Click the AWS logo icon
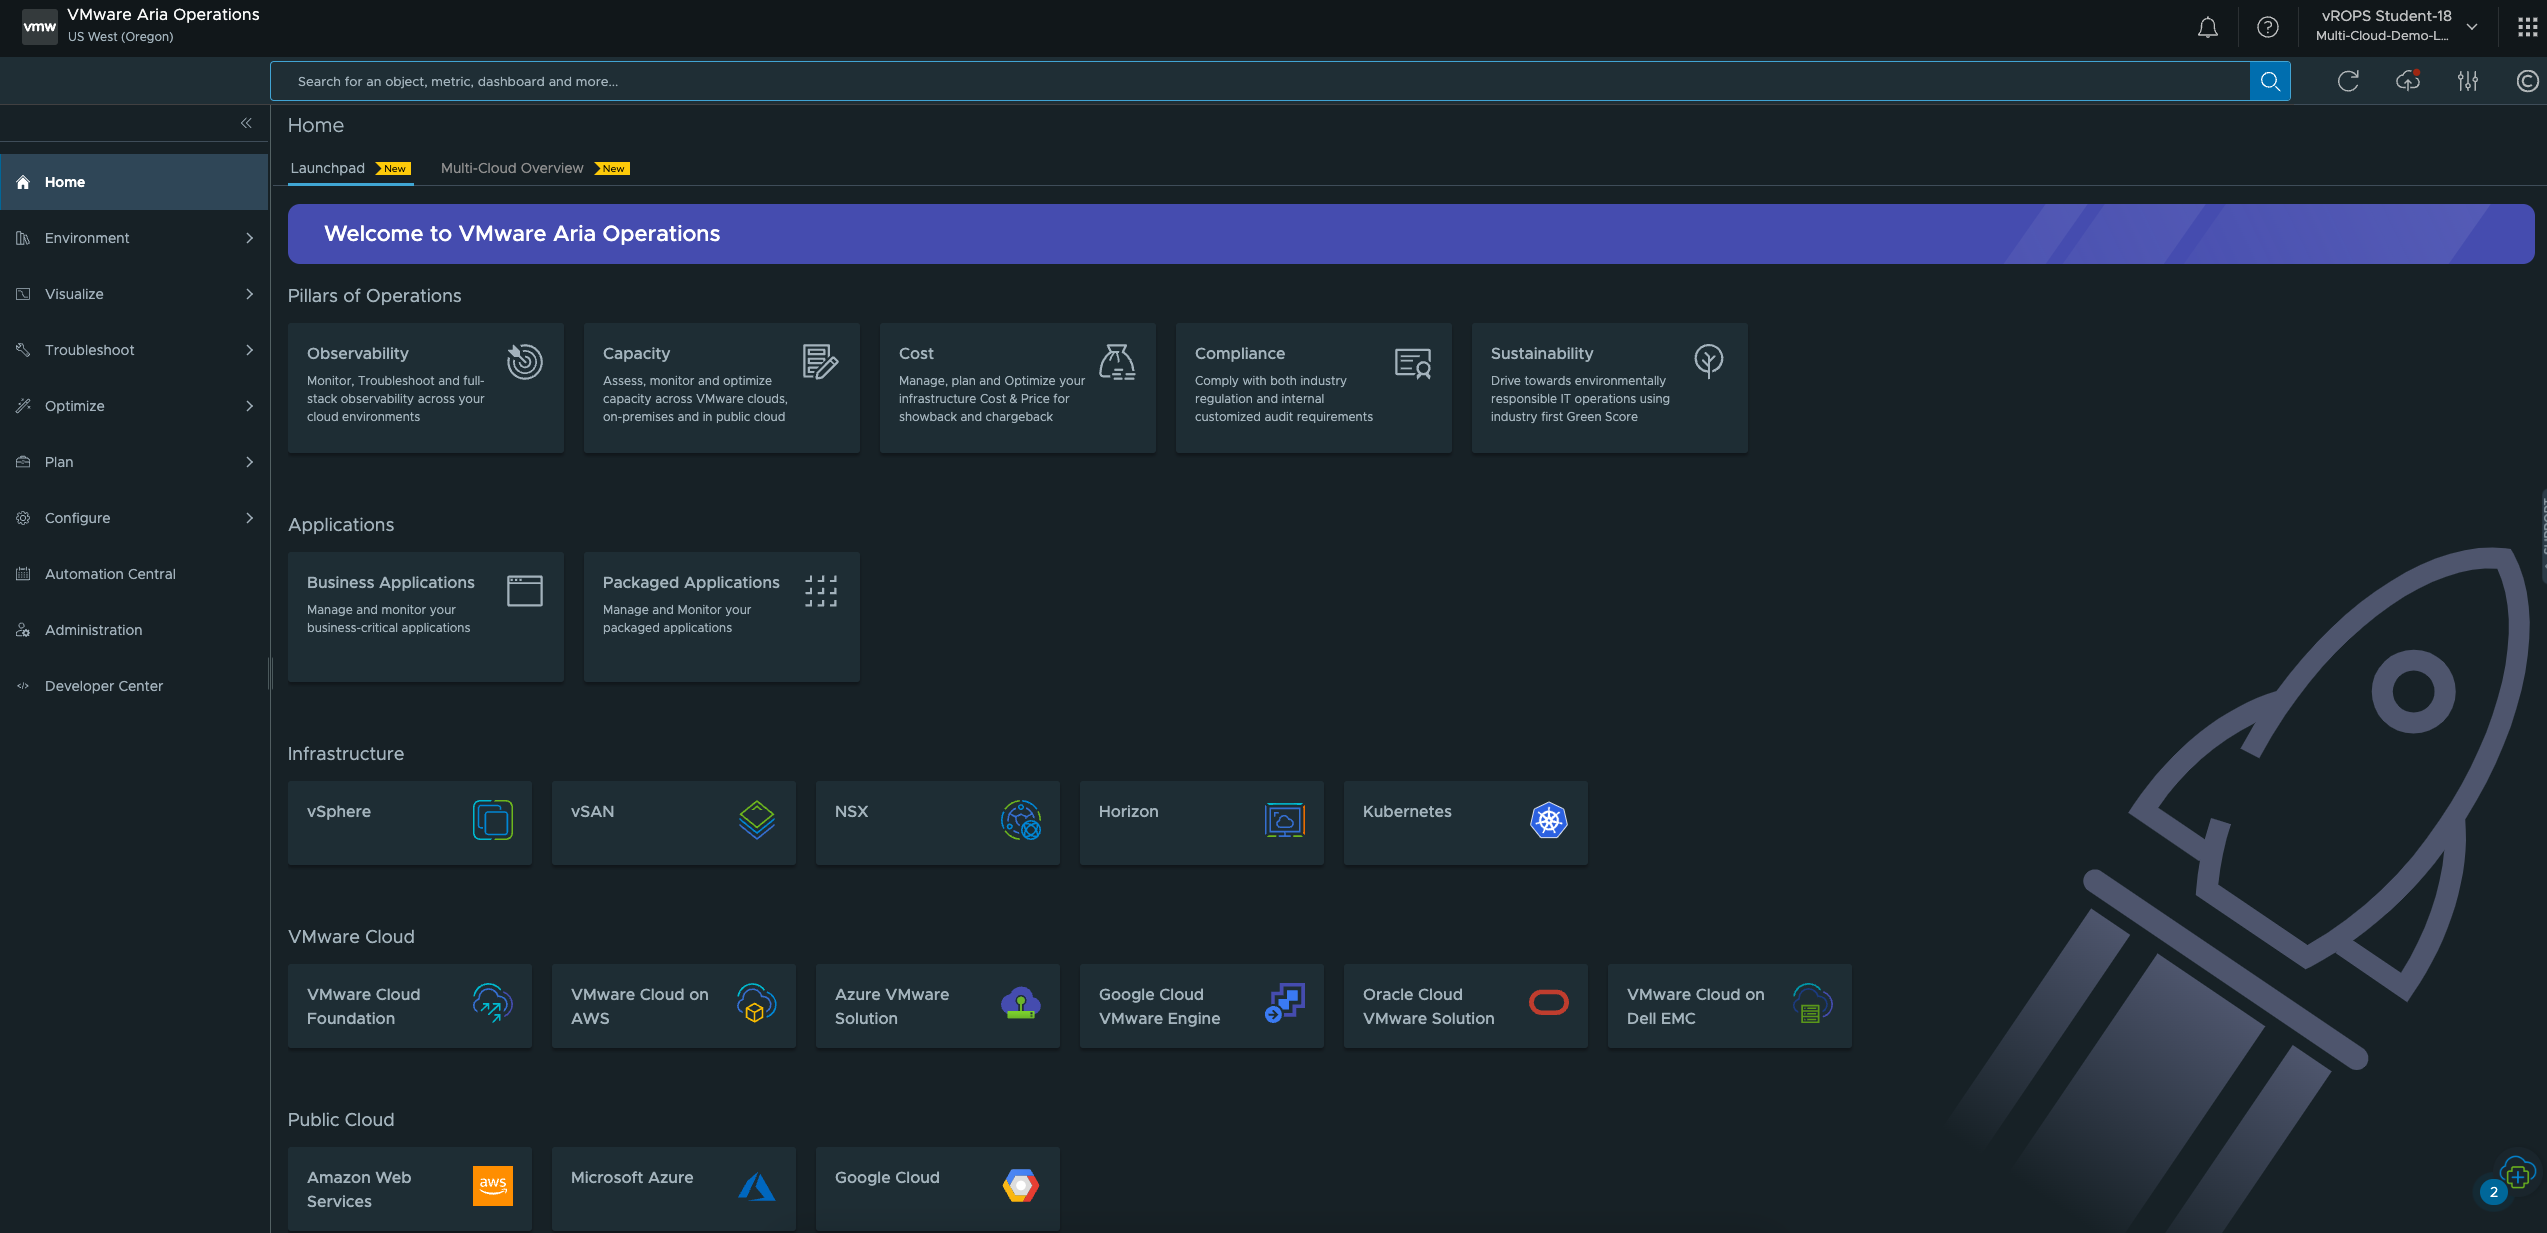 click(492, 1185)
